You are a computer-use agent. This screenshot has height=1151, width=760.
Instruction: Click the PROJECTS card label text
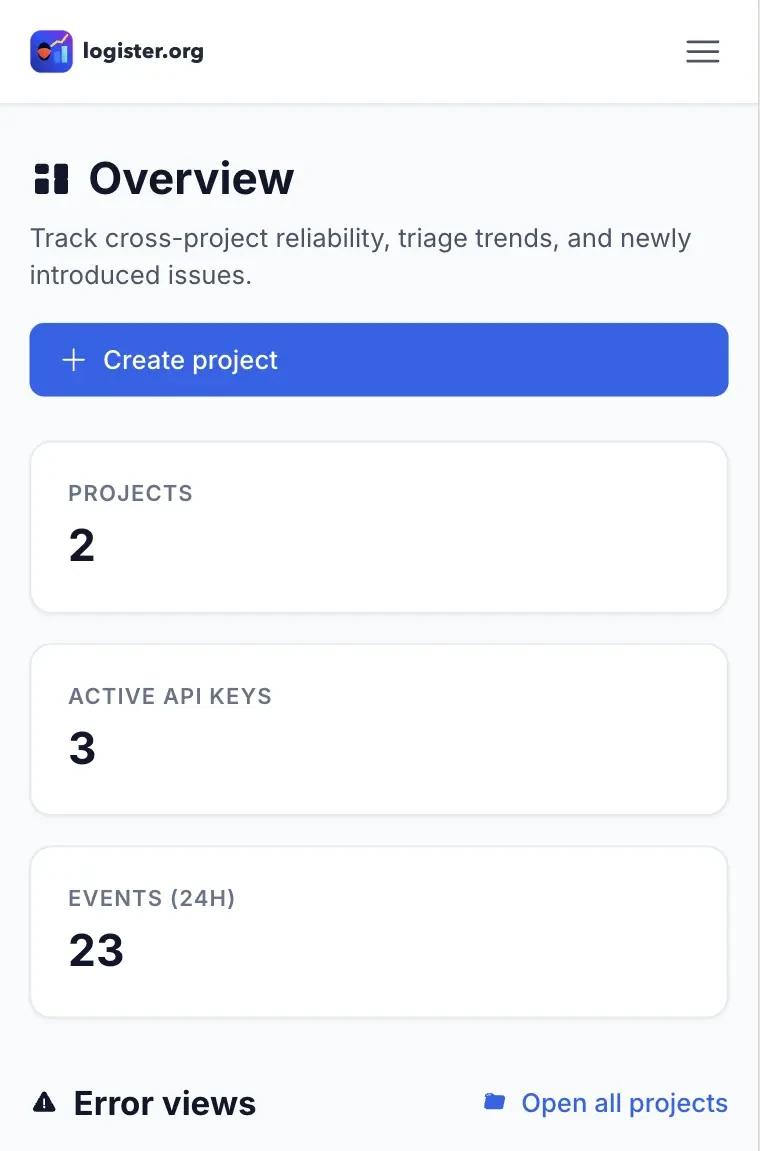point(130,493)
